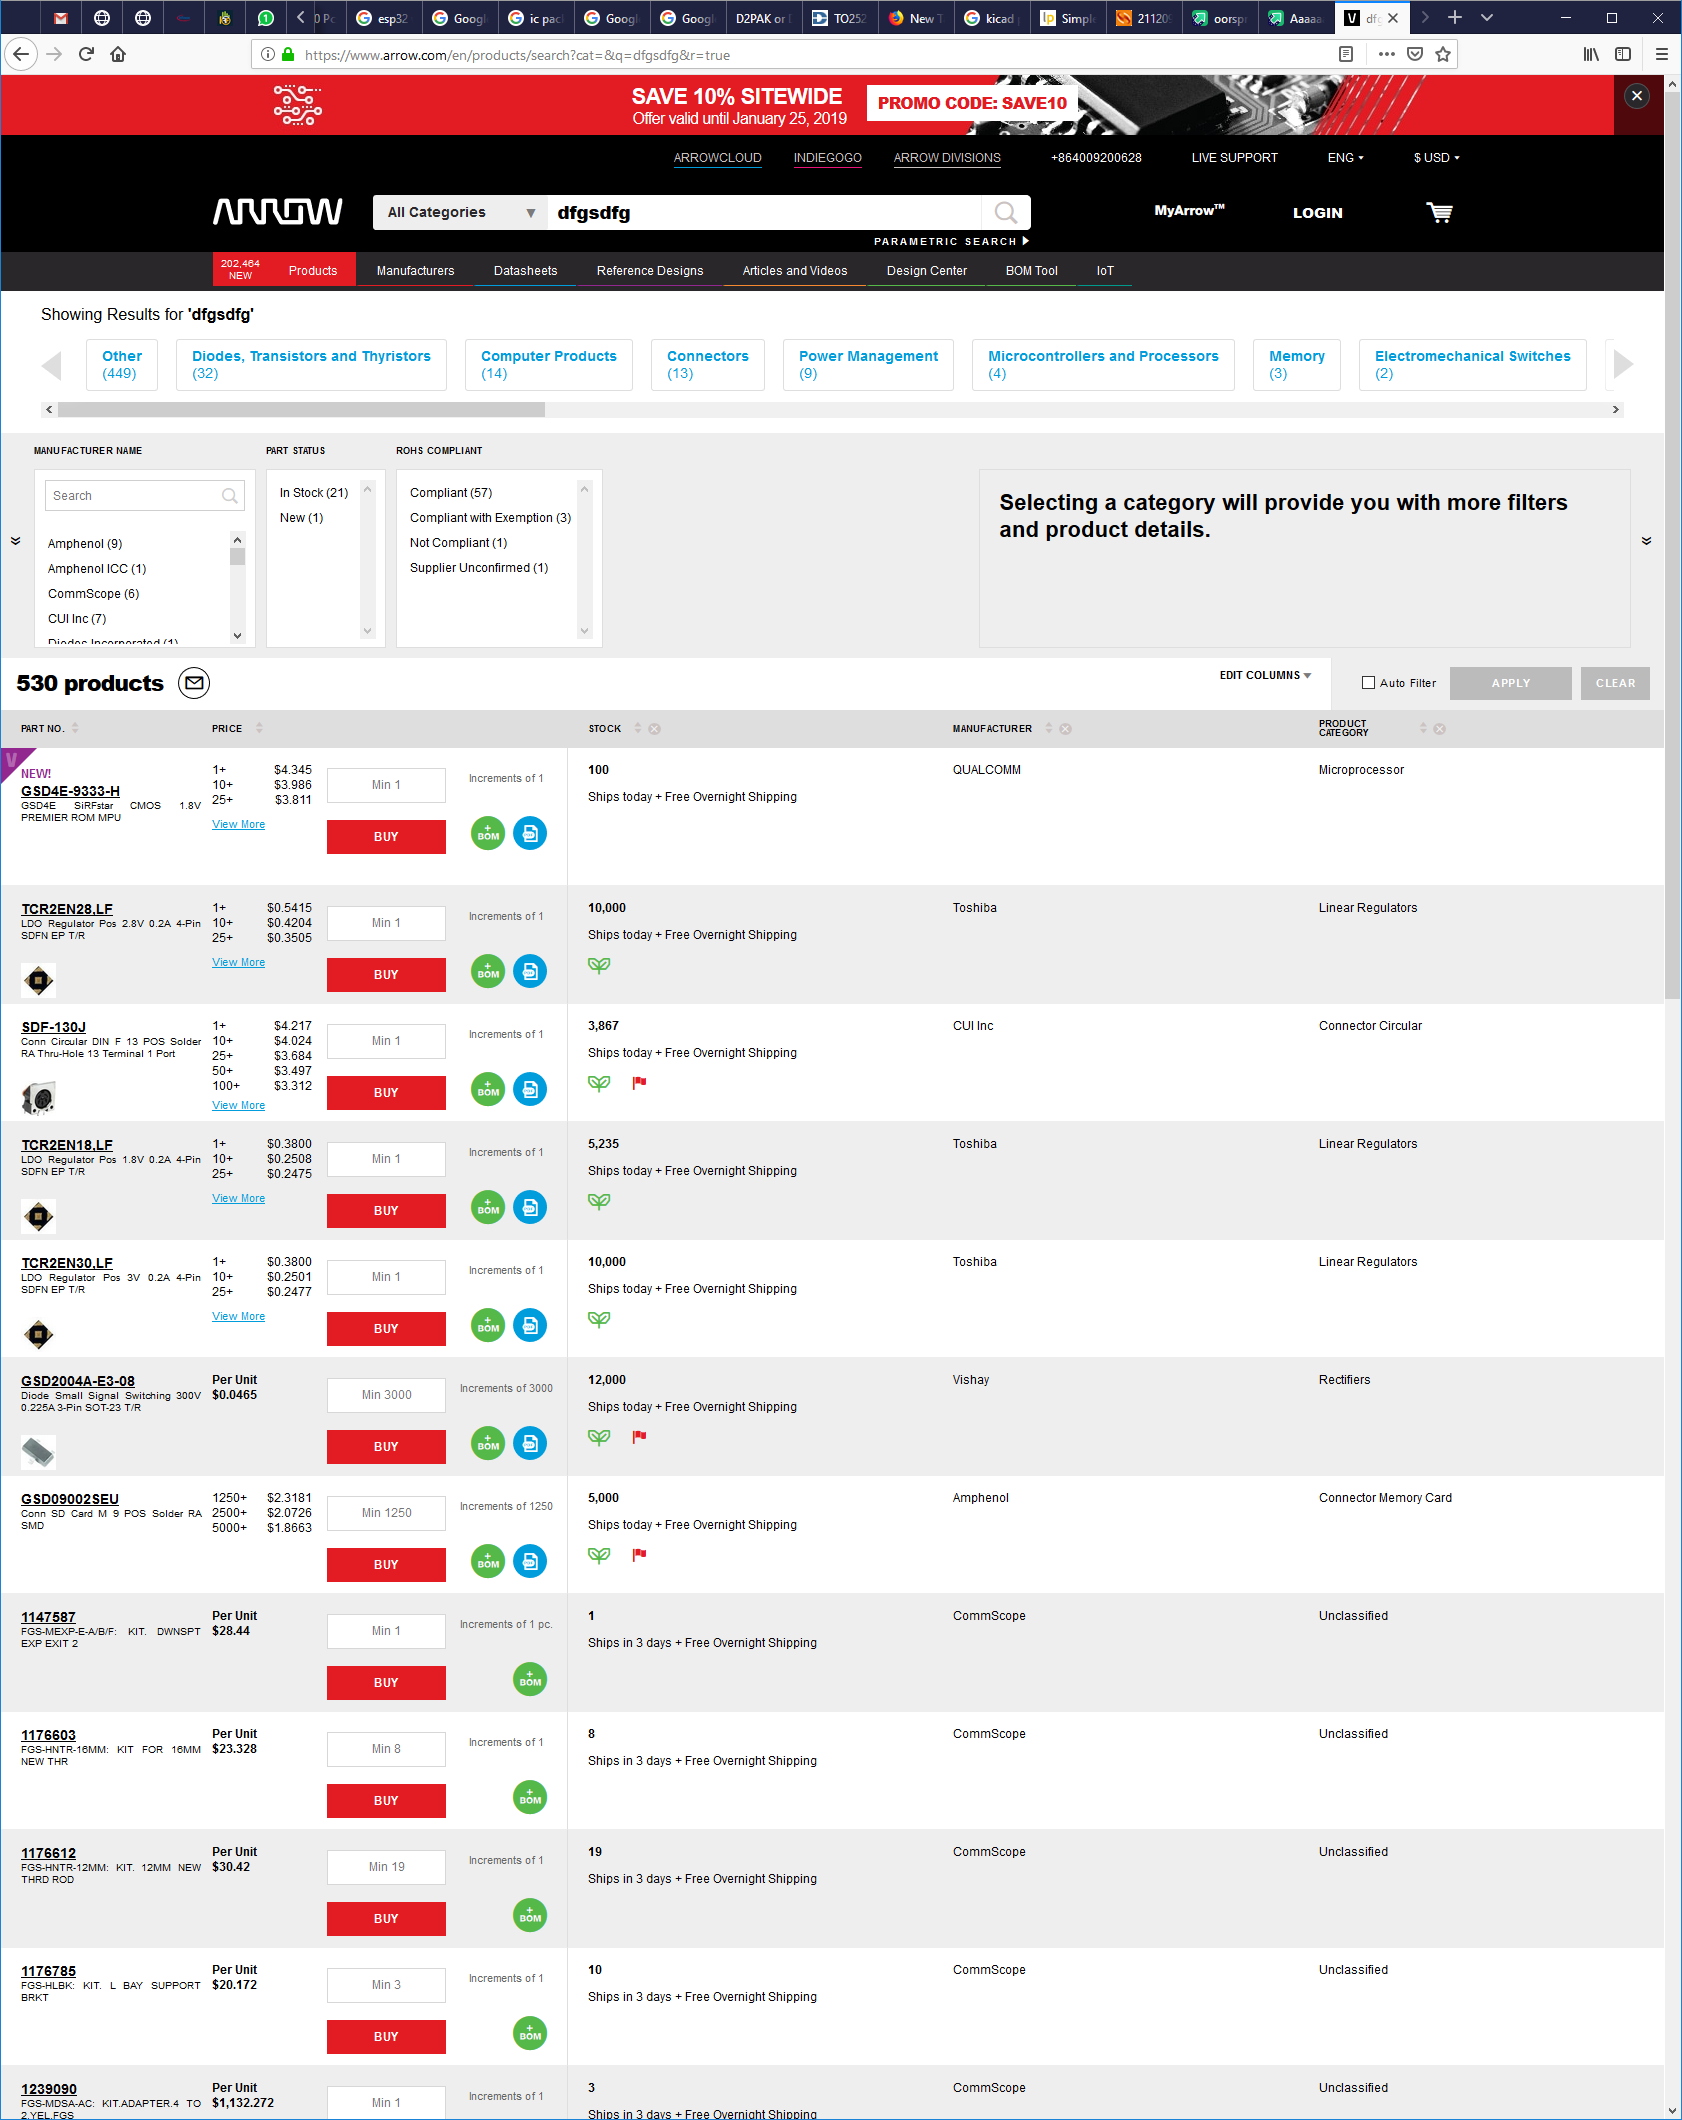Remove Manufacturer column with x icon
The width and height of the screenshot is (1682, 2120).
(x=1066, y=729)
